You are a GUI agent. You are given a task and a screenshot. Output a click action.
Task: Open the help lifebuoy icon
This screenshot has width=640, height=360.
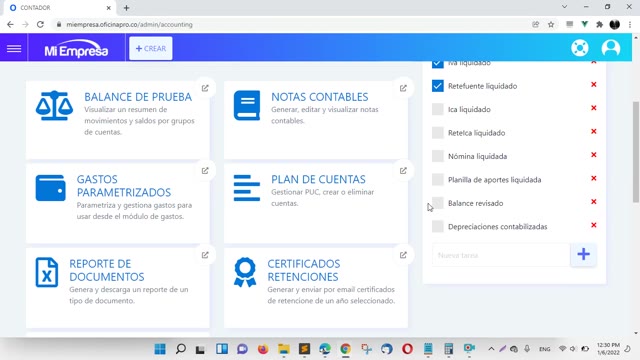[x=580, y=48]
